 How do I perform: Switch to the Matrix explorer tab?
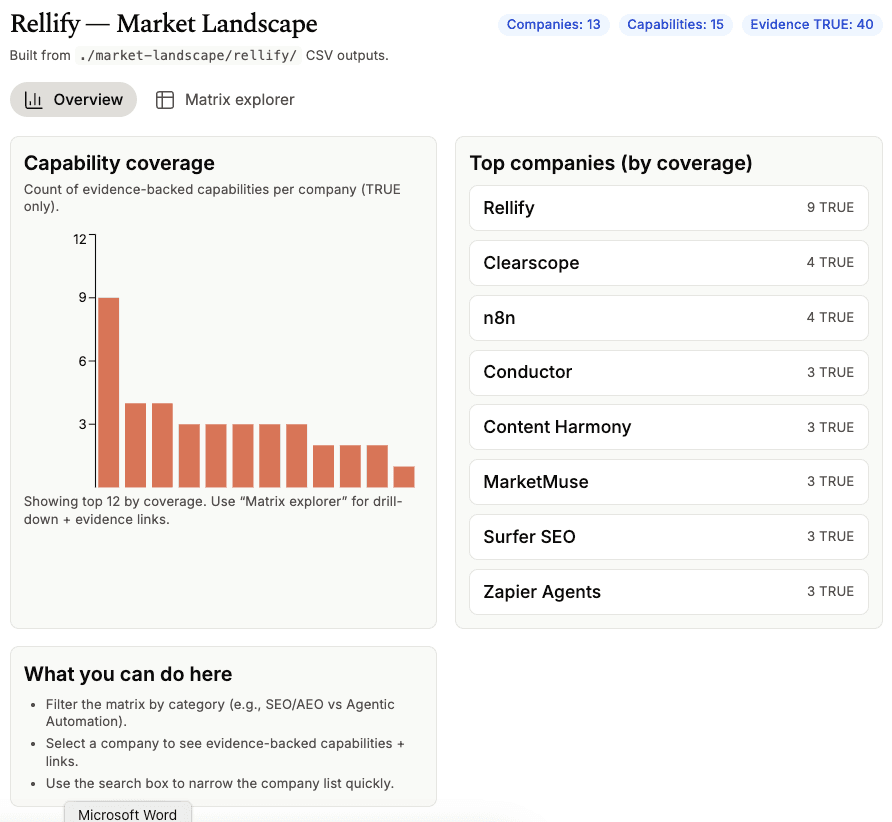[x=225, y=100]
